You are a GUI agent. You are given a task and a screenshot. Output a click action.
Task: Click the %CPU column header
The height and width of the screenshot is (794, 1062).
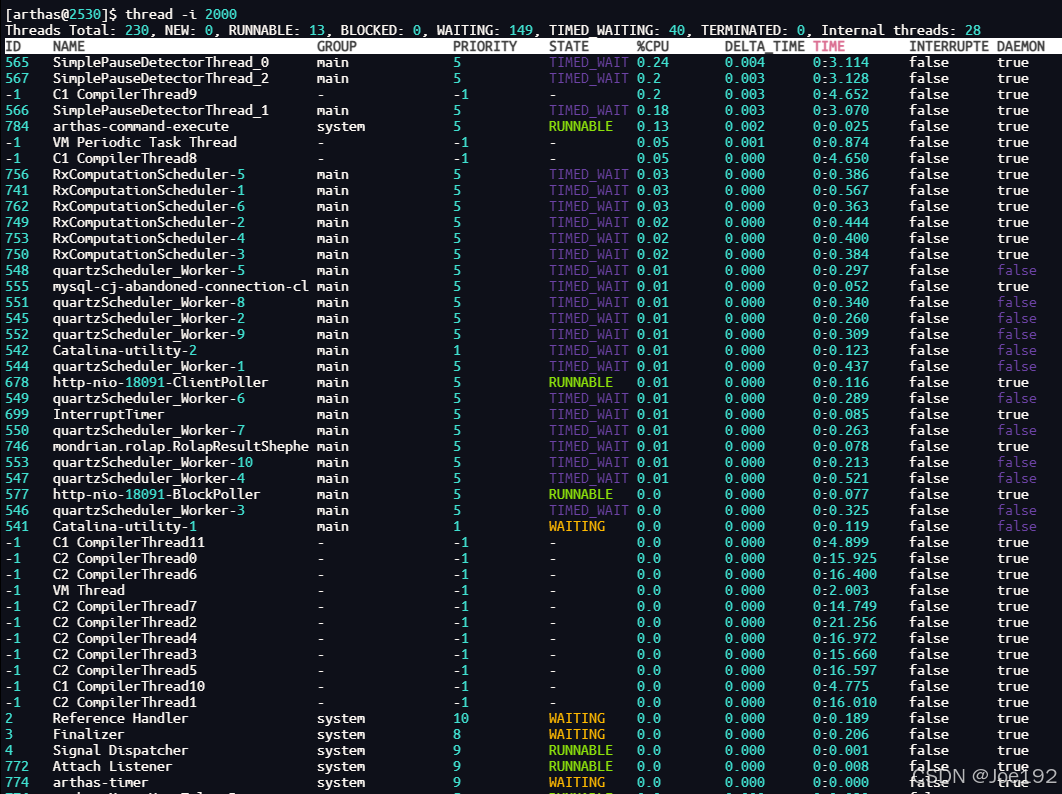pos(653,46)
